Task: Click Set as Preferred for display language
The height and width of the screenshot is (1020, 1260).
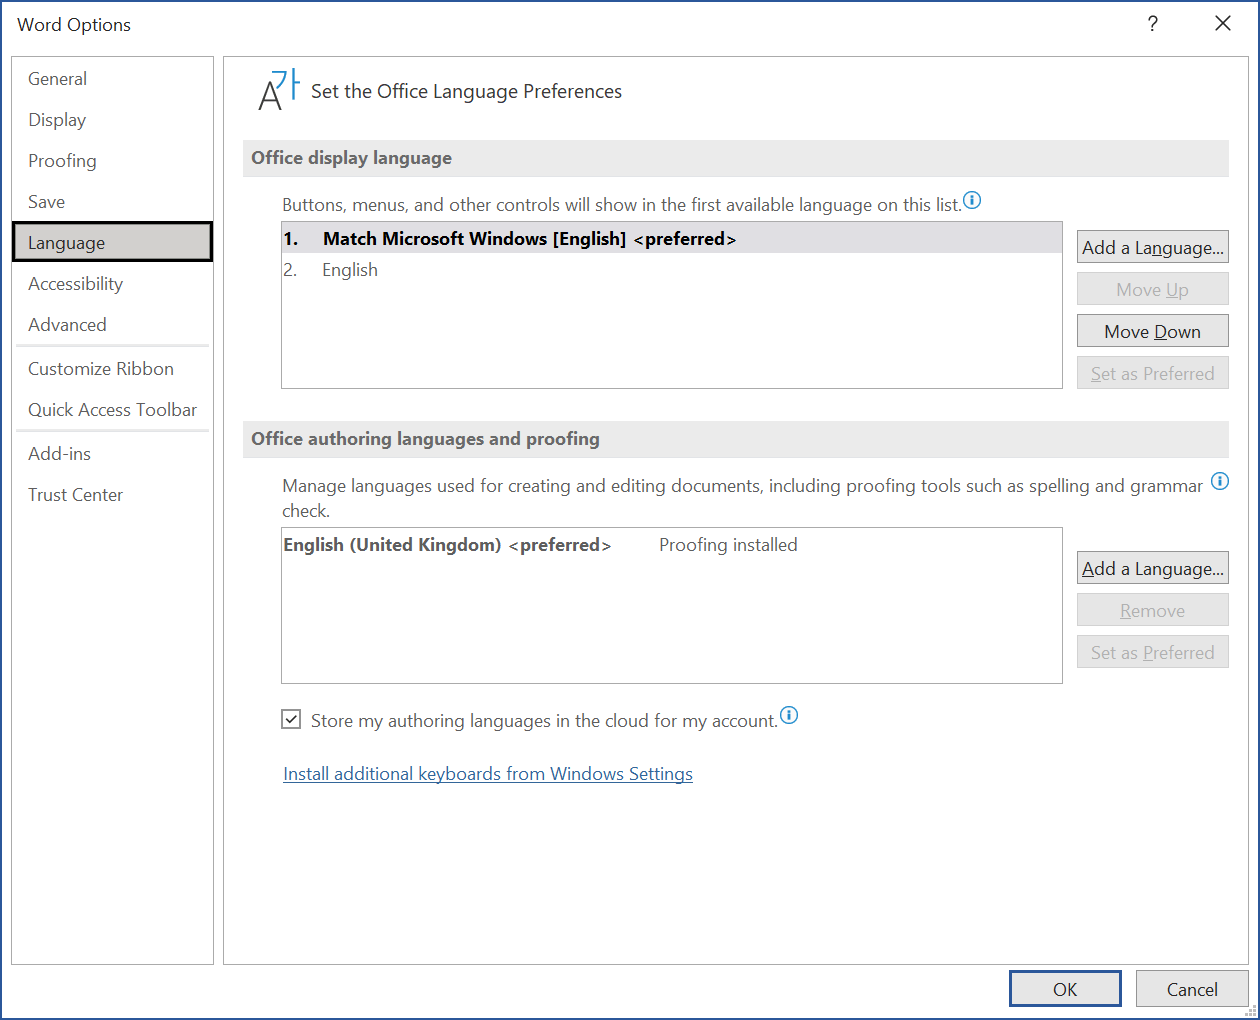Action: coord(1153,373)
